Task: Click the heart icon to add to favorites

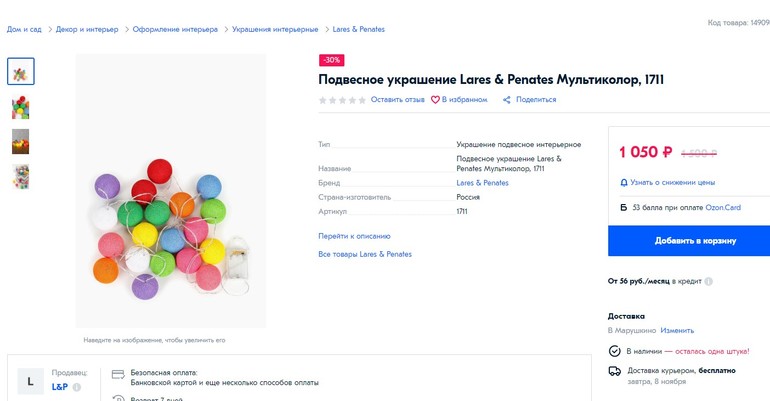Action: tap(436, 100)
